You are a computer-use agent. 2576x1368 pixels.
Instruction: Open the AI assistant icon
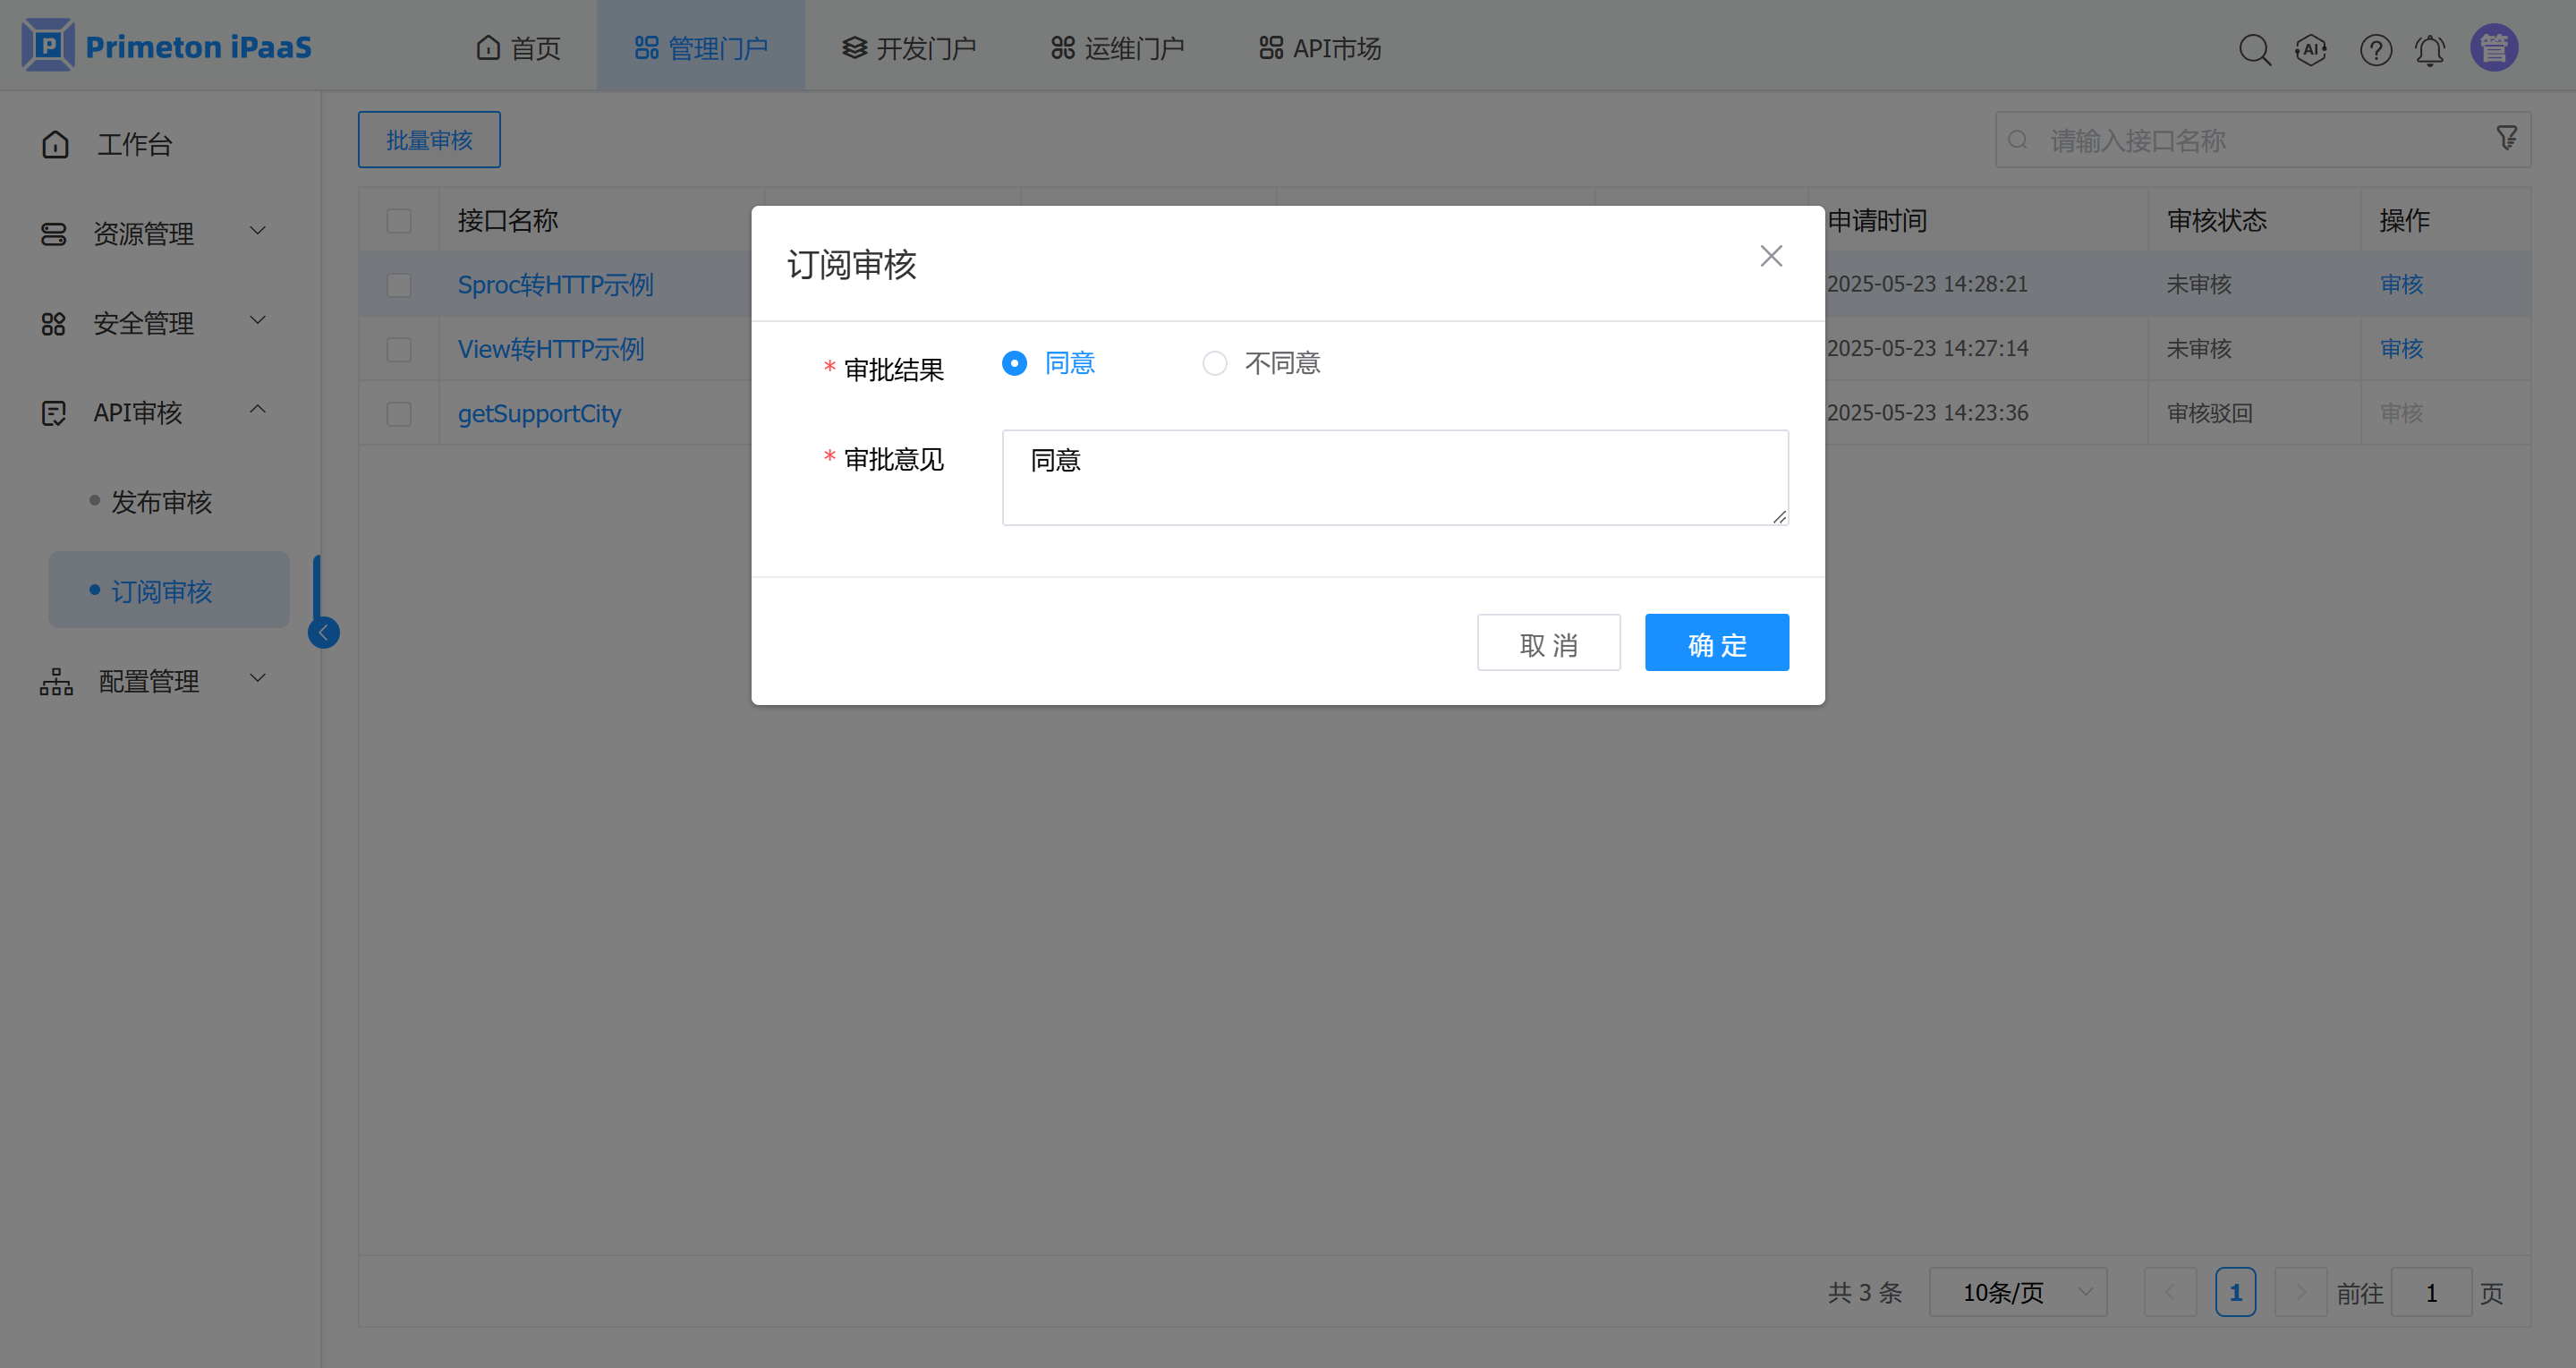coord(2311,49)
